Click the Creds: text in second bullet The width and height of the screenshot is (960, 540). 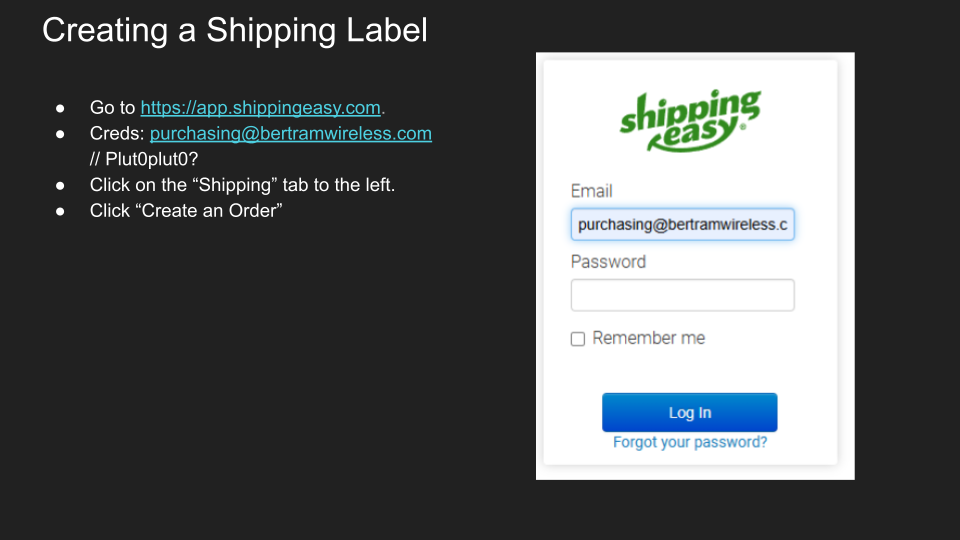117,133
